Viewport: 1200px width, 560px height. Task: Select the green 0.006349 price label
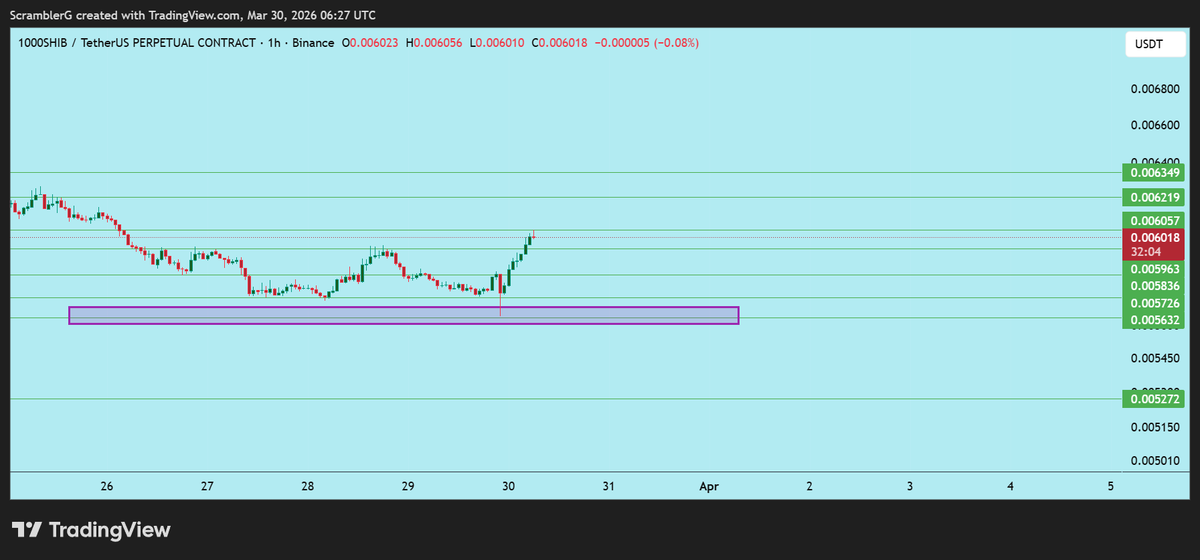pos(1155,173)
